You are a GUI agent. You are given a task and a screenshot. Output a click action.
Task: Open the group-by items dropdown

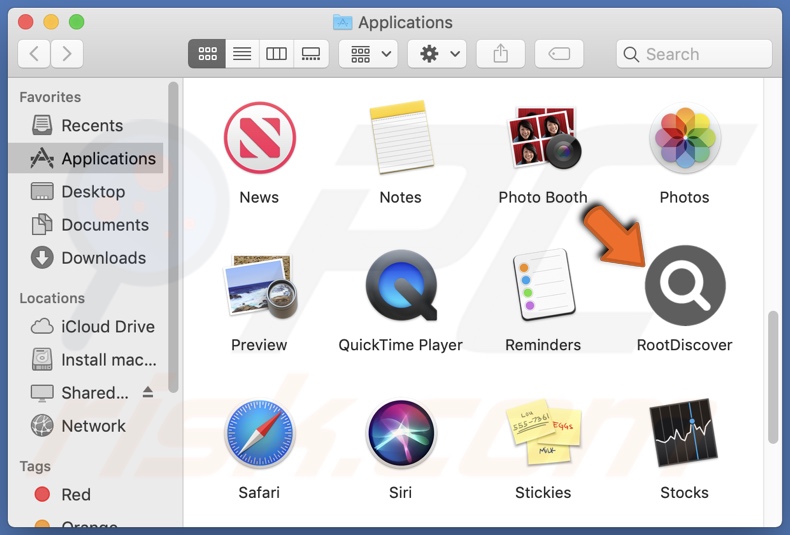pyautogui.click(x=368, y=53)
